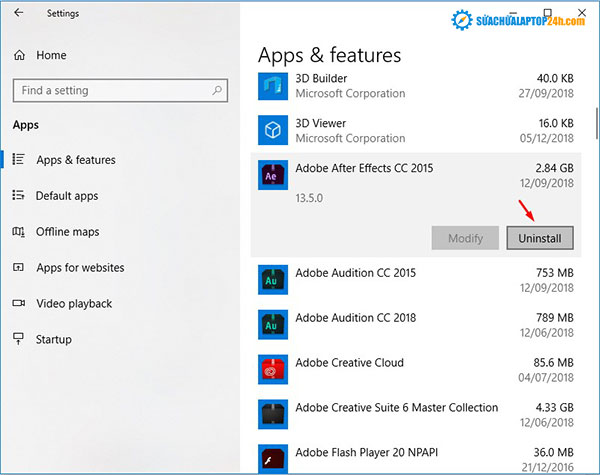Select Adobe Creative Cloud name
Image resolution: width=600 pixels, height=475 pixels.
pos(349,362)
